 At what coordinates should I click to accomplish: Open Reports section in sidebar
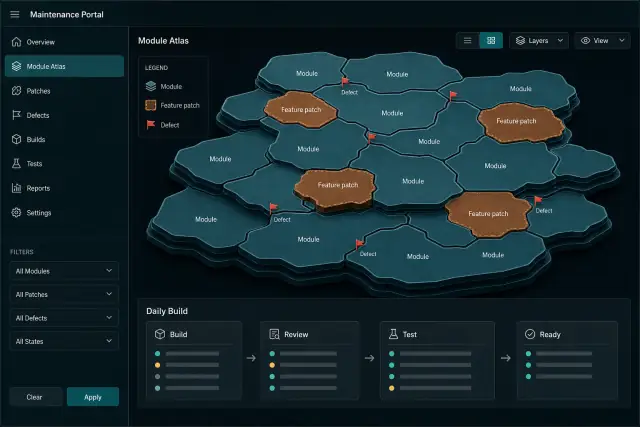coord(64,188)
